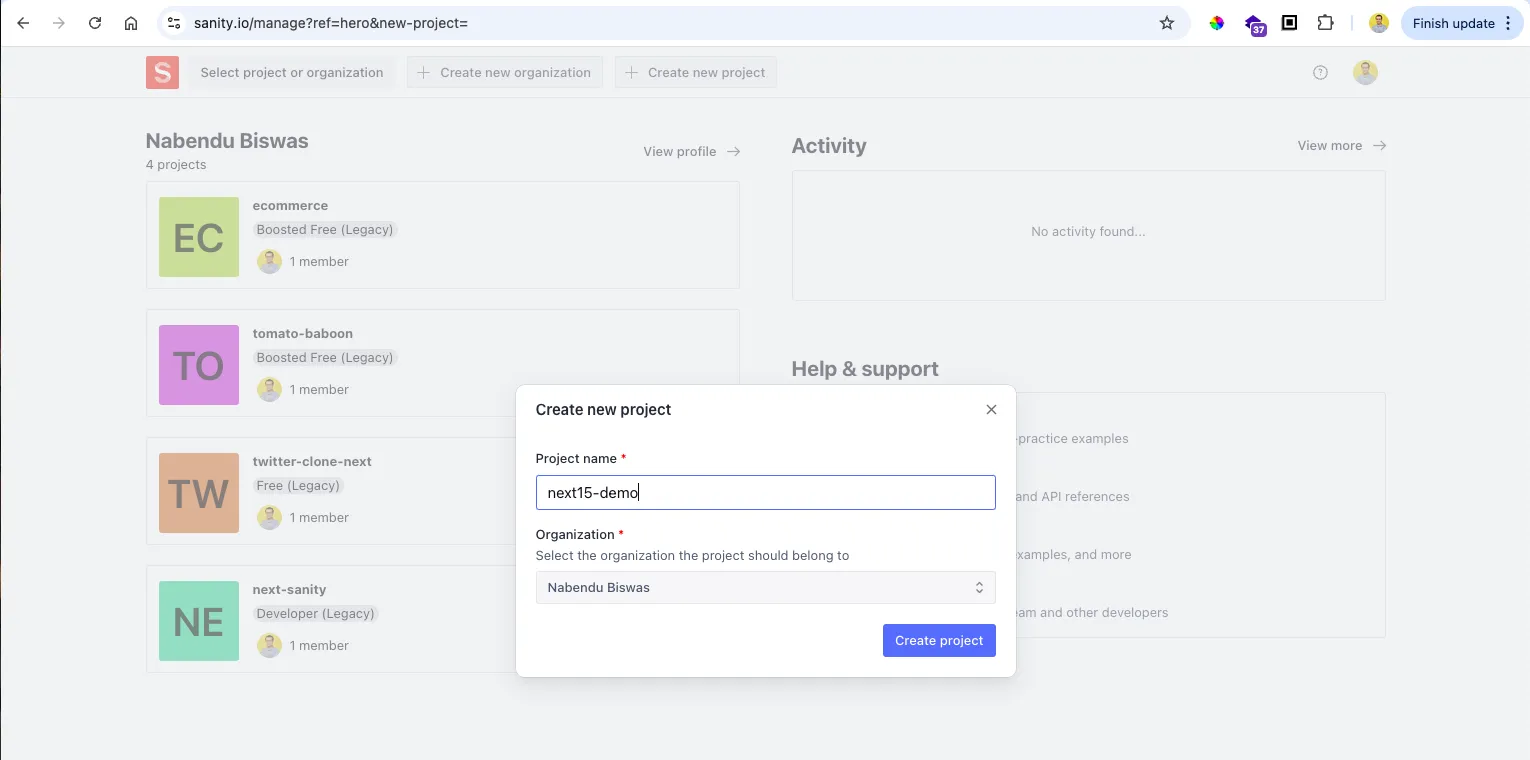1530x760 pixels.
Task: Open the NE next-sanity project thumbnail
Action: pyautogui.click(x=199, y=621)
